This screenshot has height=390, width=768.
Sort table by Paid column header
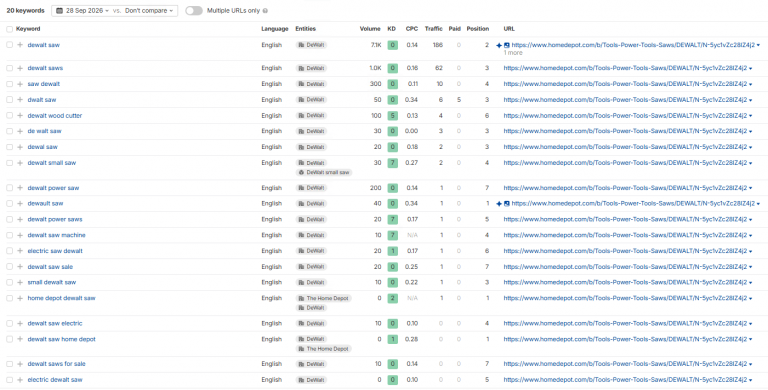[x=455, y=29]
